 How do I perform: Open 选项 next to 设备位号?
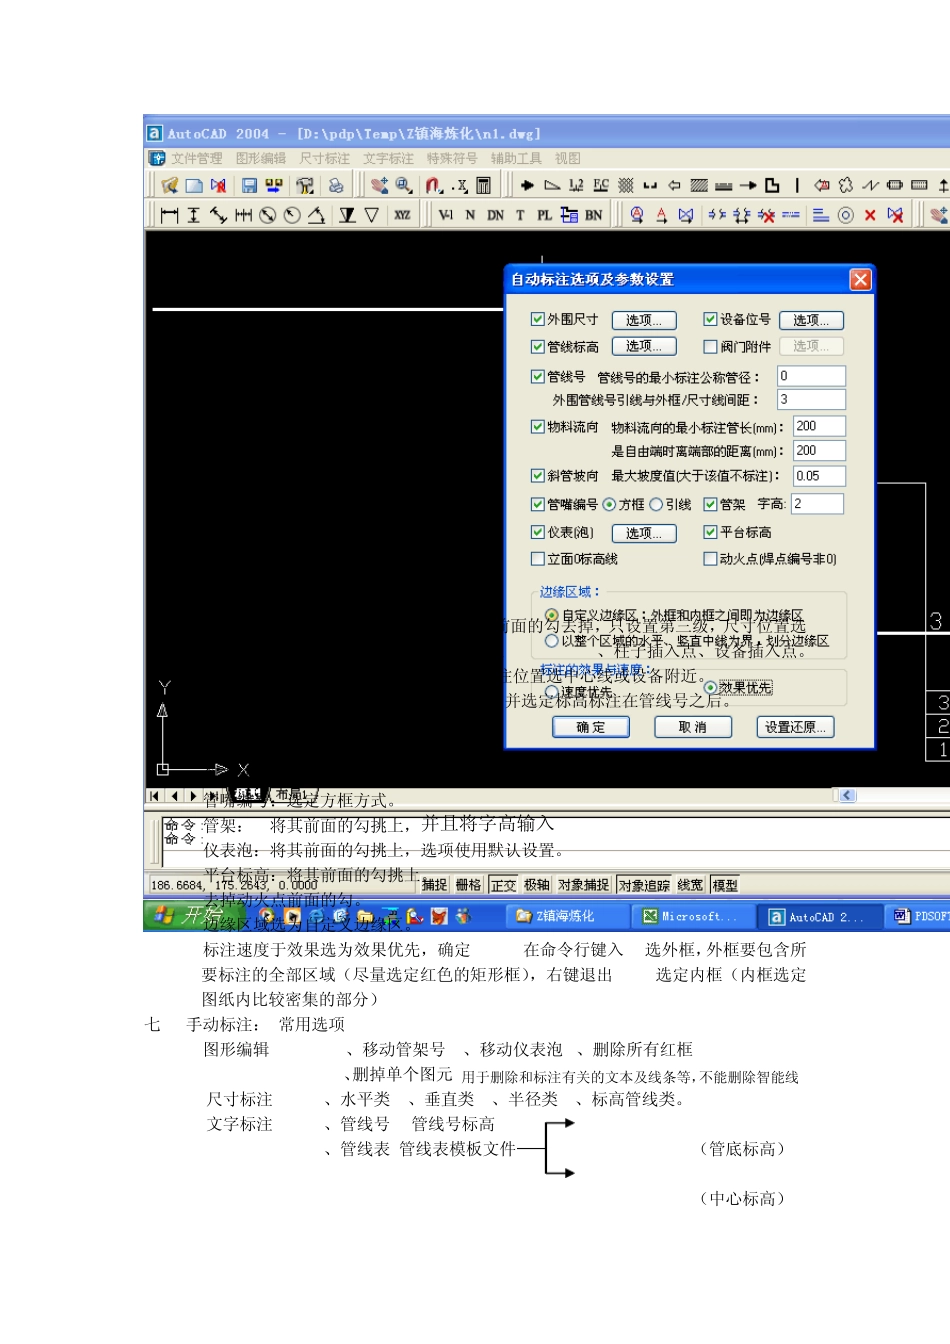click(x=811, y=320)
